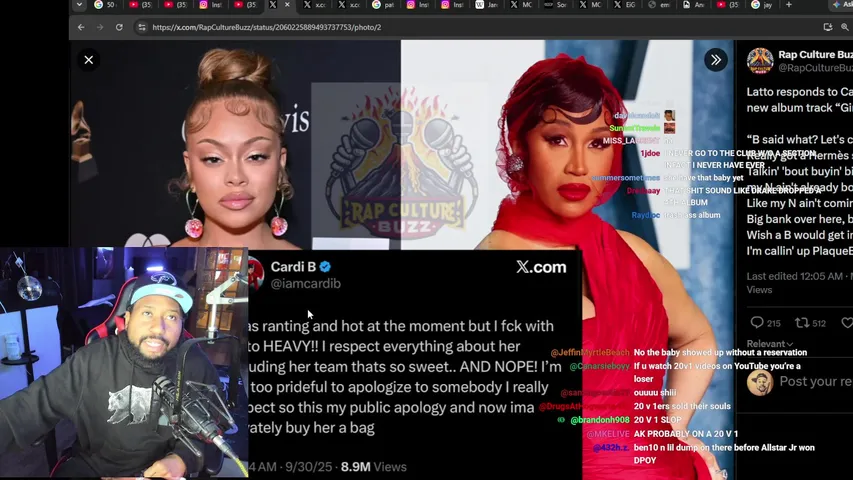Click @JeffinMyrtleBeach chat username
The height and width of the screenshot is (480, 853).
click(590, 353)
